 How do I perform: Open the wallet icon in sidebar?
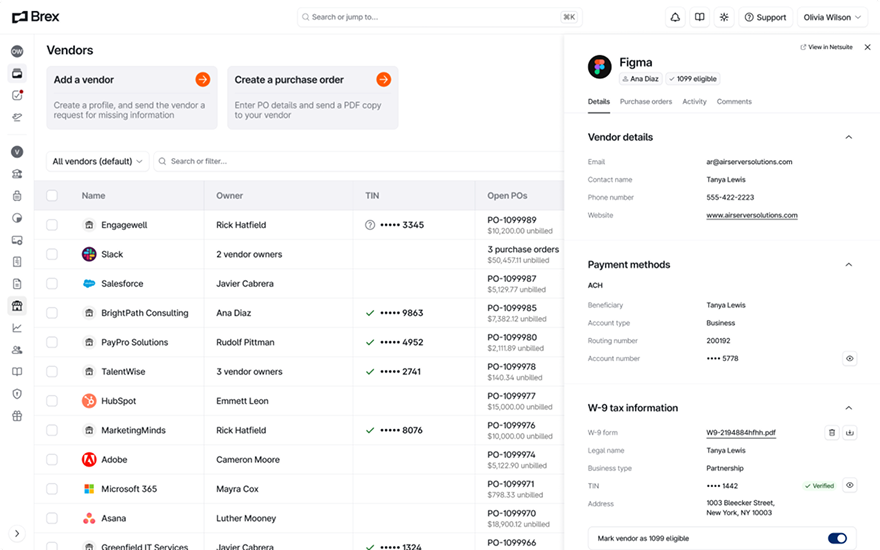click(17, 74)
